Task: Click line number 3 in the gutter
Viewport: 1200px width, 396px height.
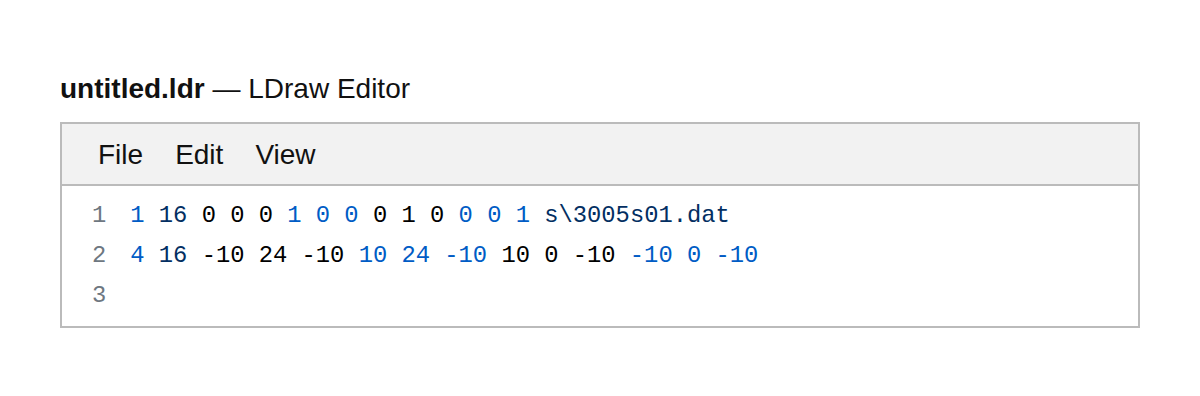Action: tap(98, 295)
